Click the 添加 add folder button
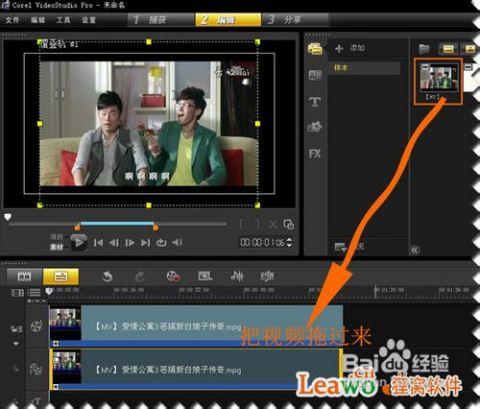This screenshot has height=409, width=480. 350,48
